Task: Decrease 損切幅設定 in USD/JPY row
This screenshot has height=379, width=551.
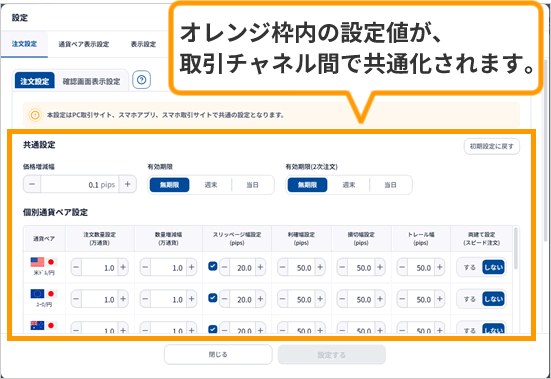Action: pos(342,267)
